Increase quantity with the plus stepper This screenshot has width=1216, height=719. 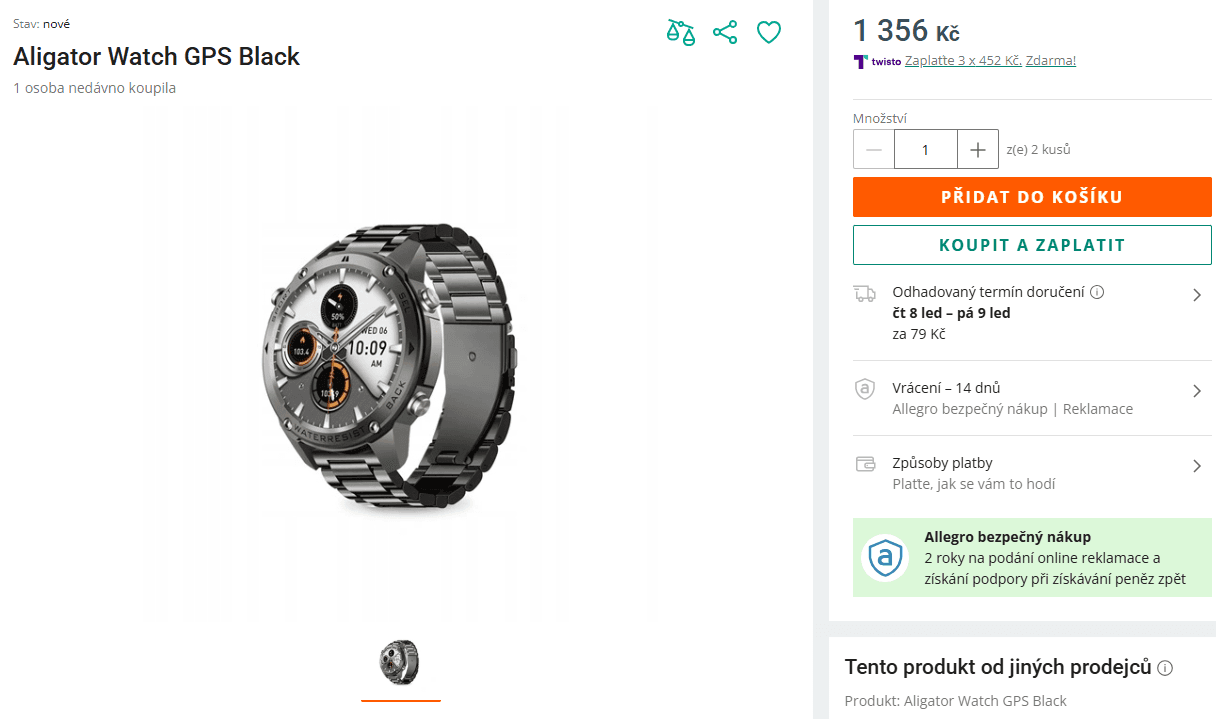pyautogui.click(x=978, y=148)
